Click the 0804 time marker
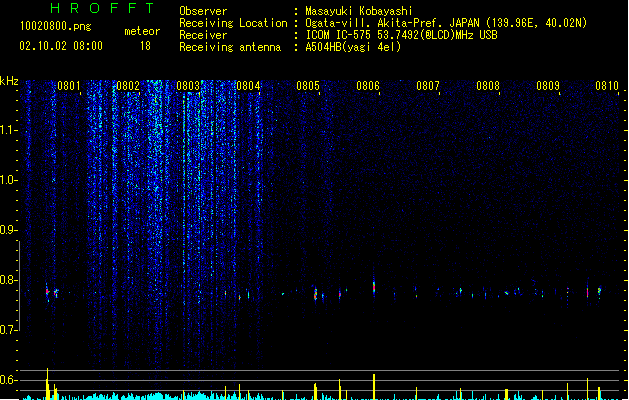Image resolution: width=629 pixels, height=400 pixels. point(248,86)
